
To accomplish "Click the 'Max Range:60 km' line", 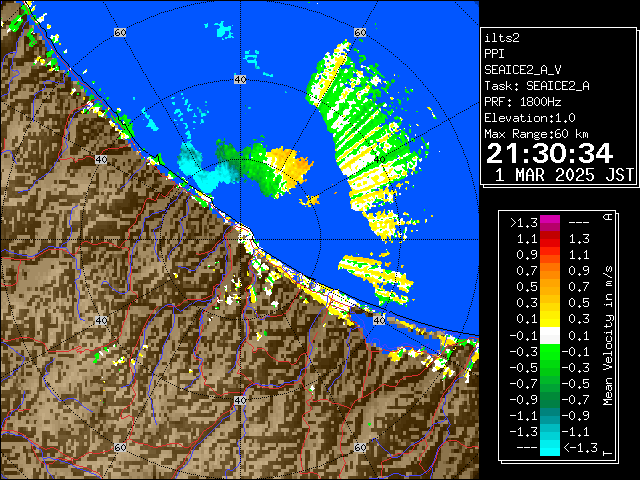I will [x=536, y=134].
